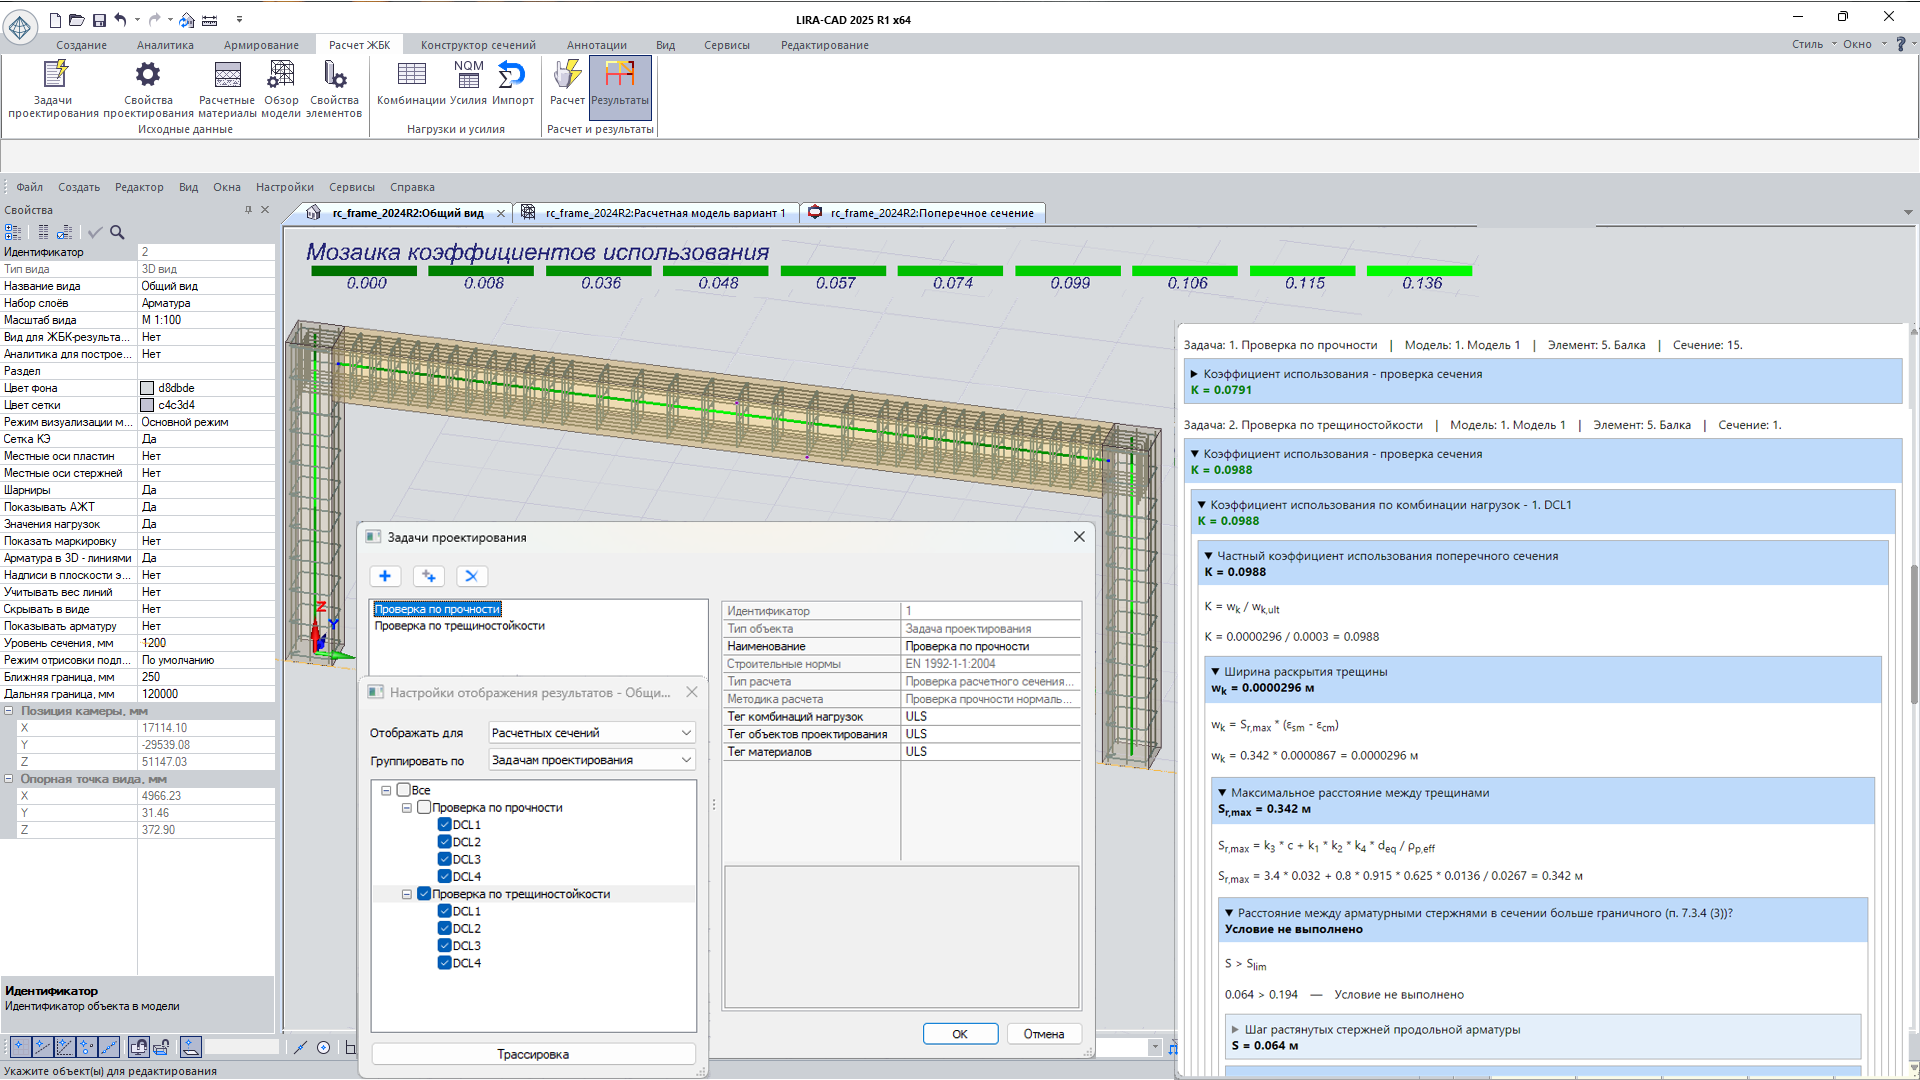Click the Цвет фона d8dbde color swatch

[x=147, y=388]
